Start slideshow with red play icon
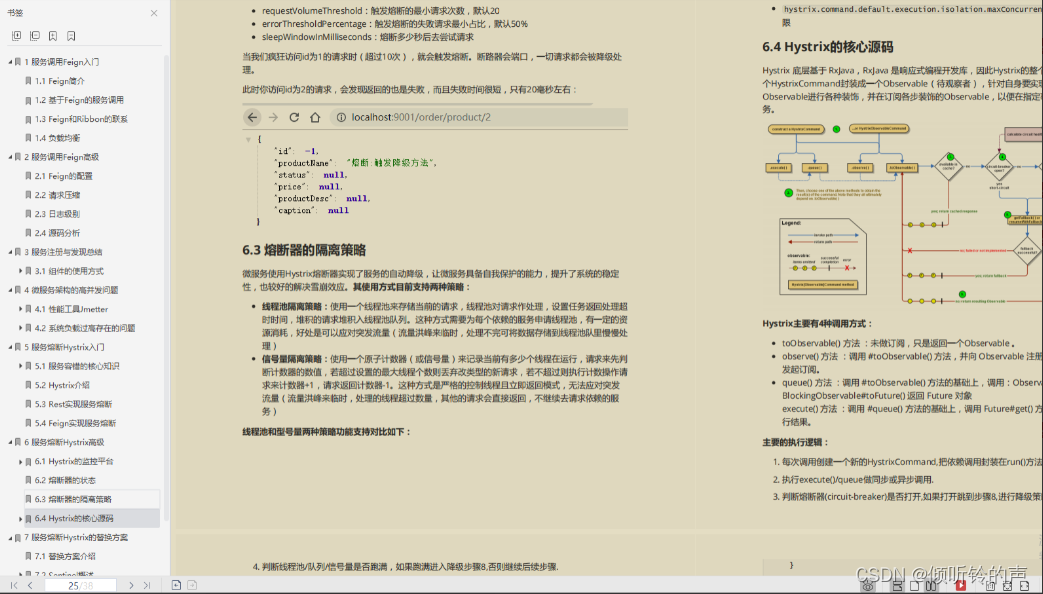1043x594 pixels. (961, 586)
